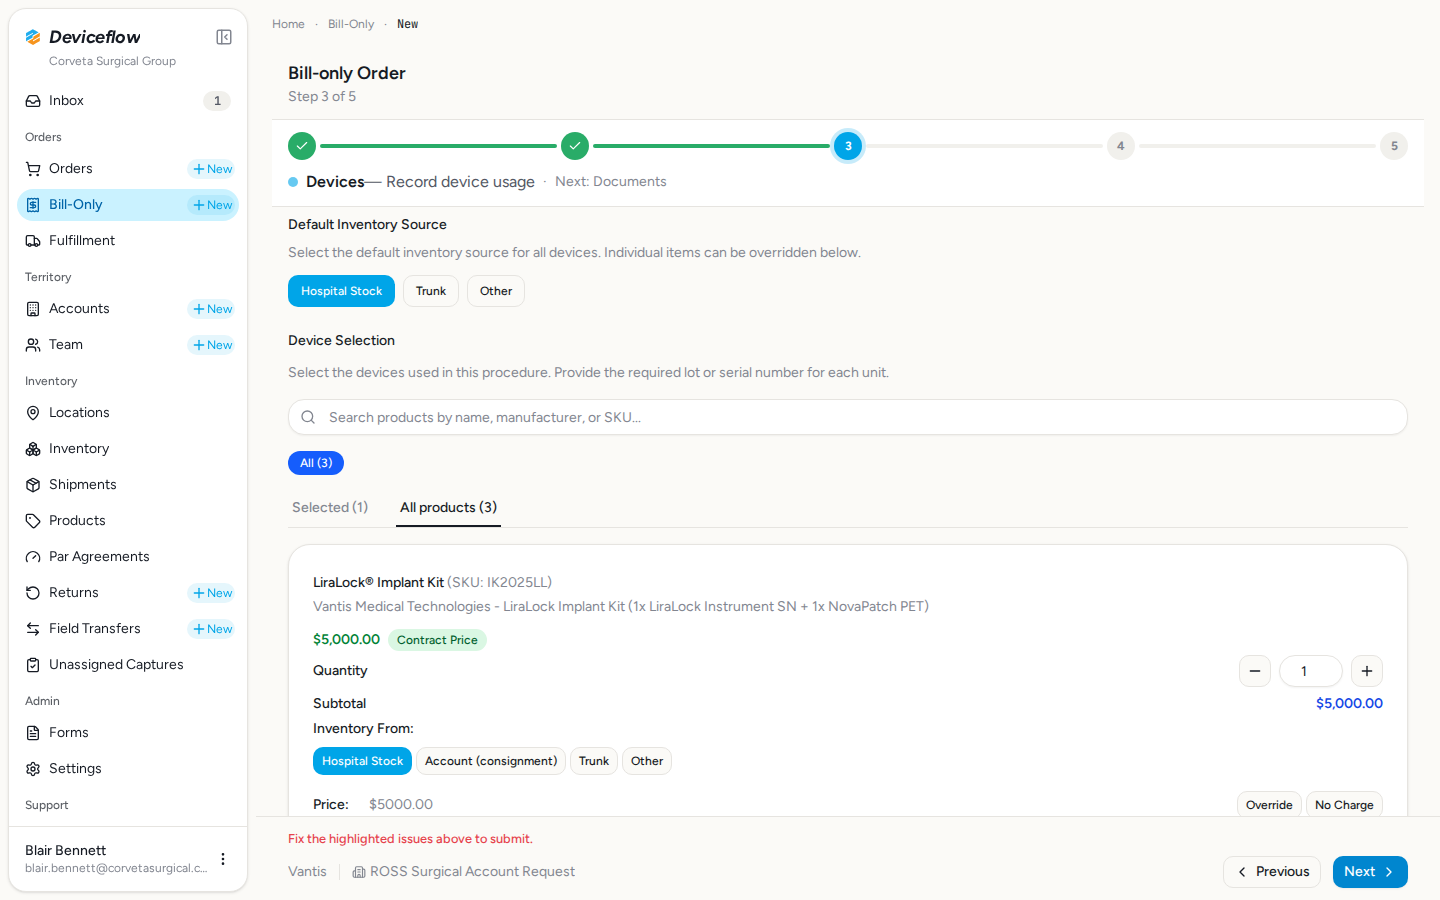Viewport: 1440px width, 900px height.
Task: Click the ROSS Surgical account building icon
Action: click(359, 872)
